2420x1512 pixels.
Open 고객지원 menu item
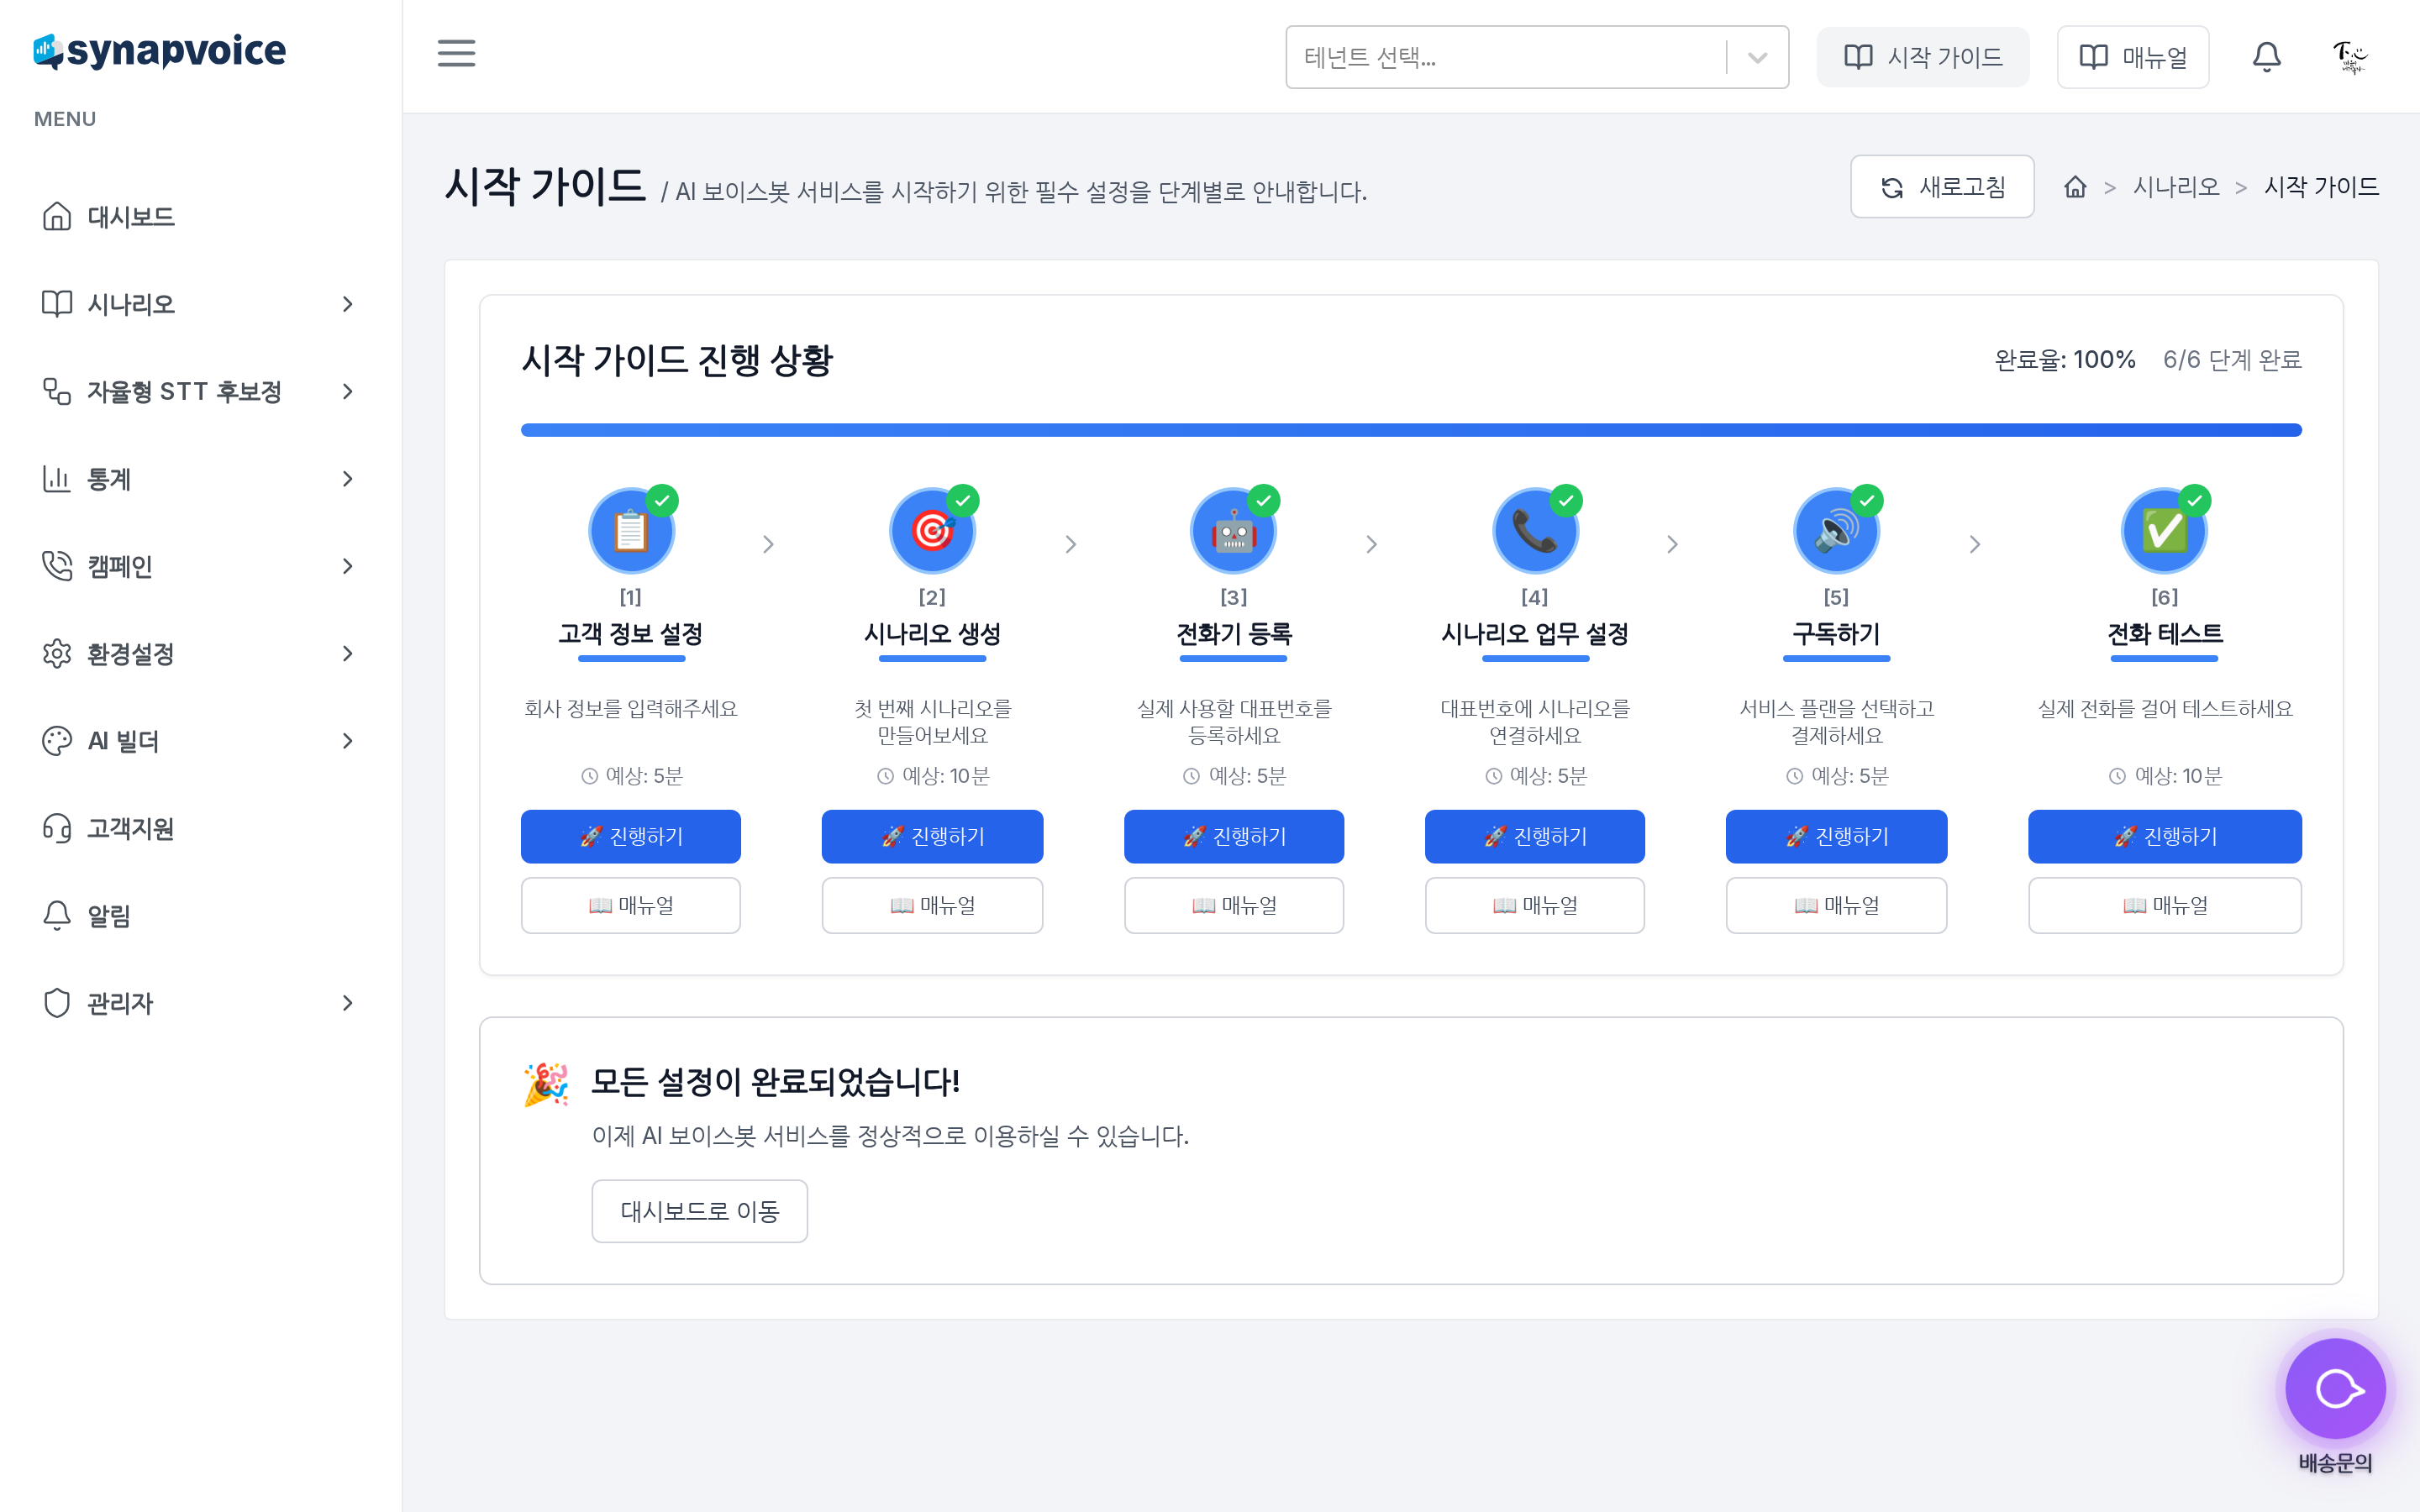200,828
